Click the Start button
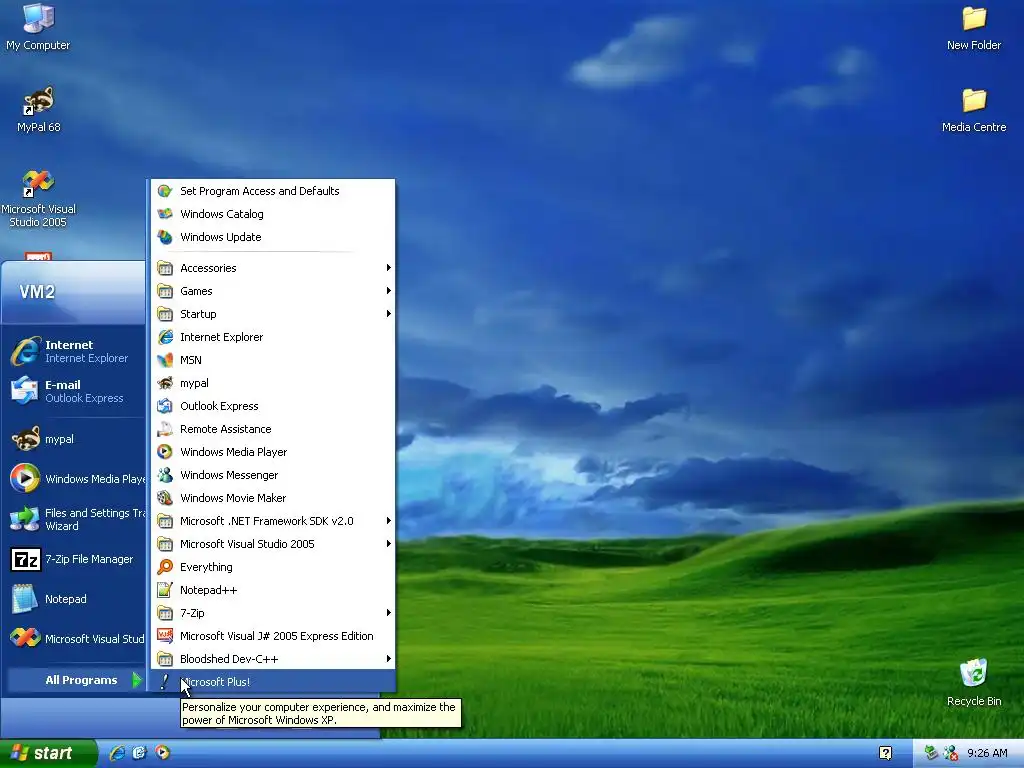The height and width of the screenshot is (768, 1024). (48, 753)
